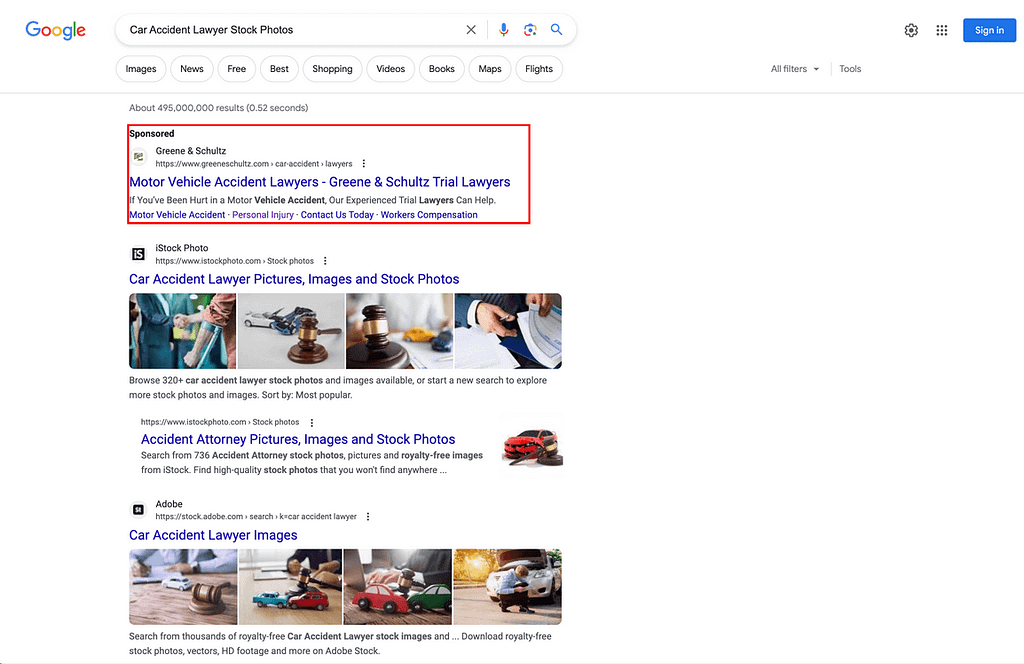This screenshot has width=1024, height=664.
Task: Click the Greene & Schultz favicon
Action: [x=138, y=157]
